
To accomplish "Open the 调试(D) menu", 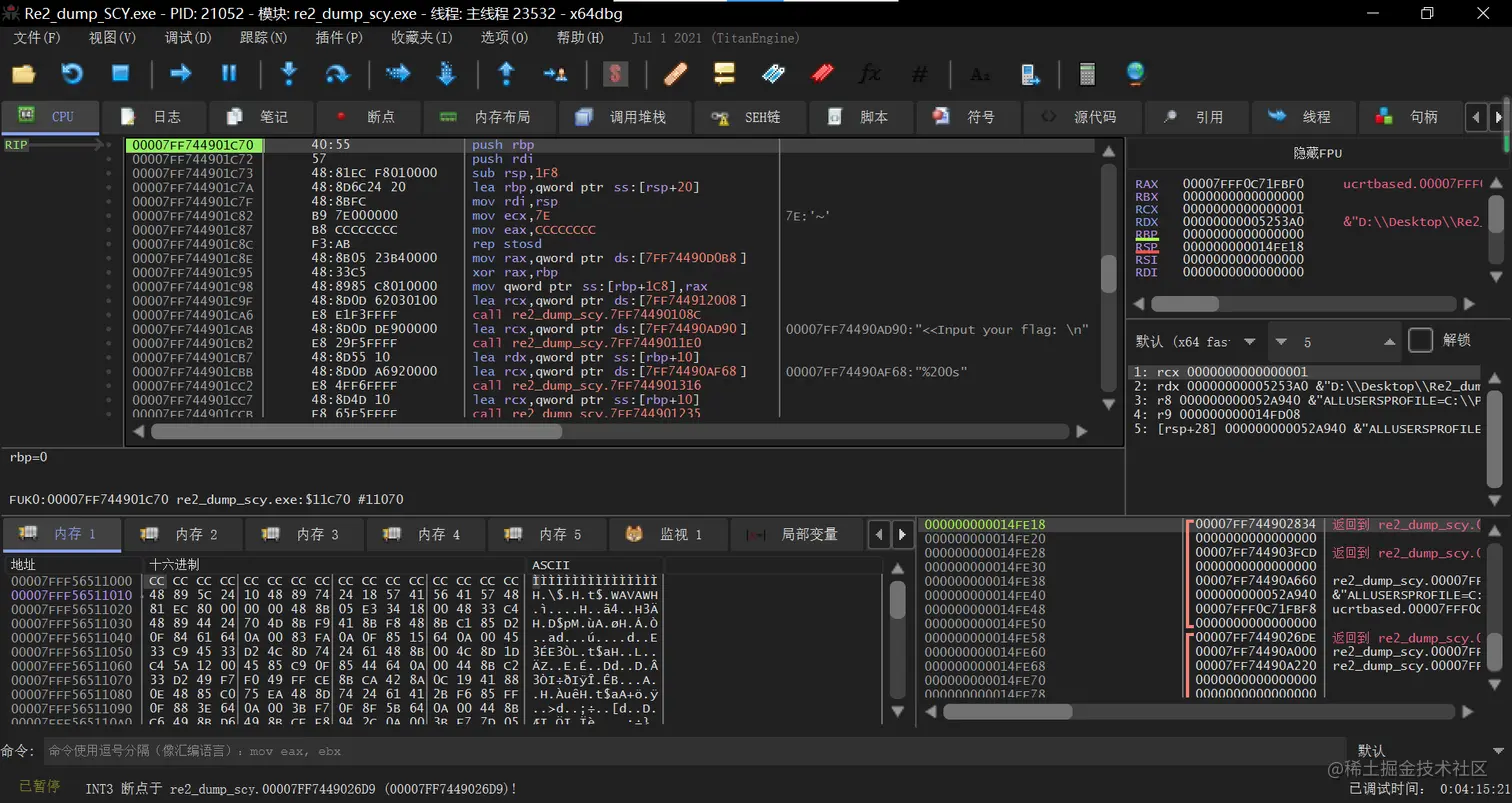I will [x=188, y=38].
